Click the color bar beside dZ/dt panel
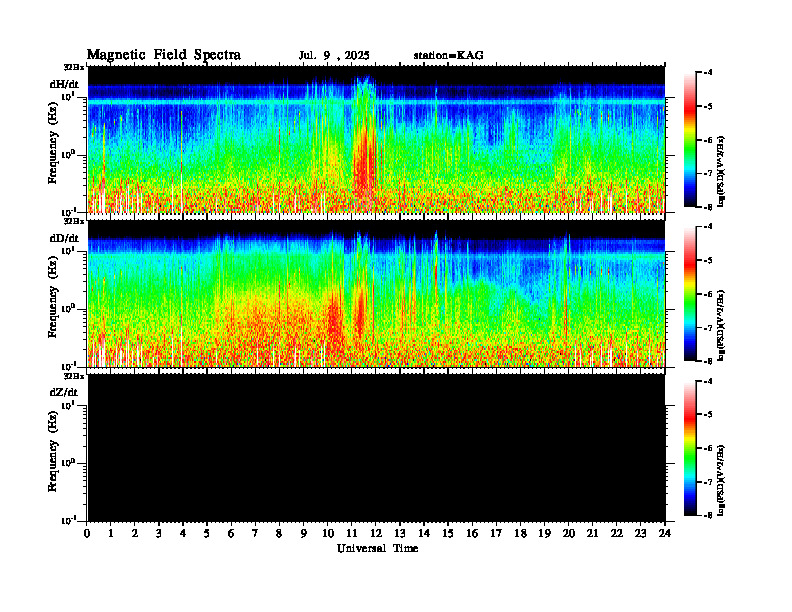The image size is (792, 612). pyautogui.click(x=690, y=448)
